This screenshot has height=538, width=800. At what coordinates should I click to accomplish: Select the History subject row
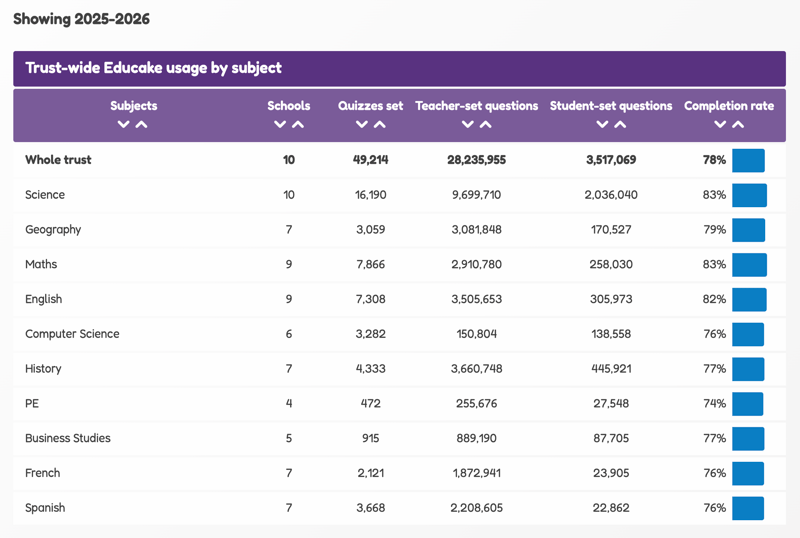click(399, 369)
